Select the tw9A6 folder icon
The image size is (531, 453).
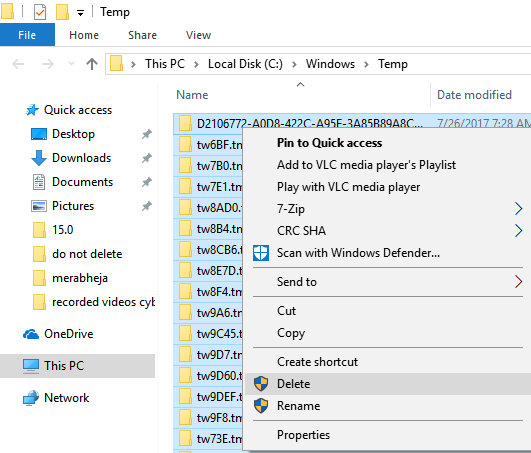[x=185, y=312]
